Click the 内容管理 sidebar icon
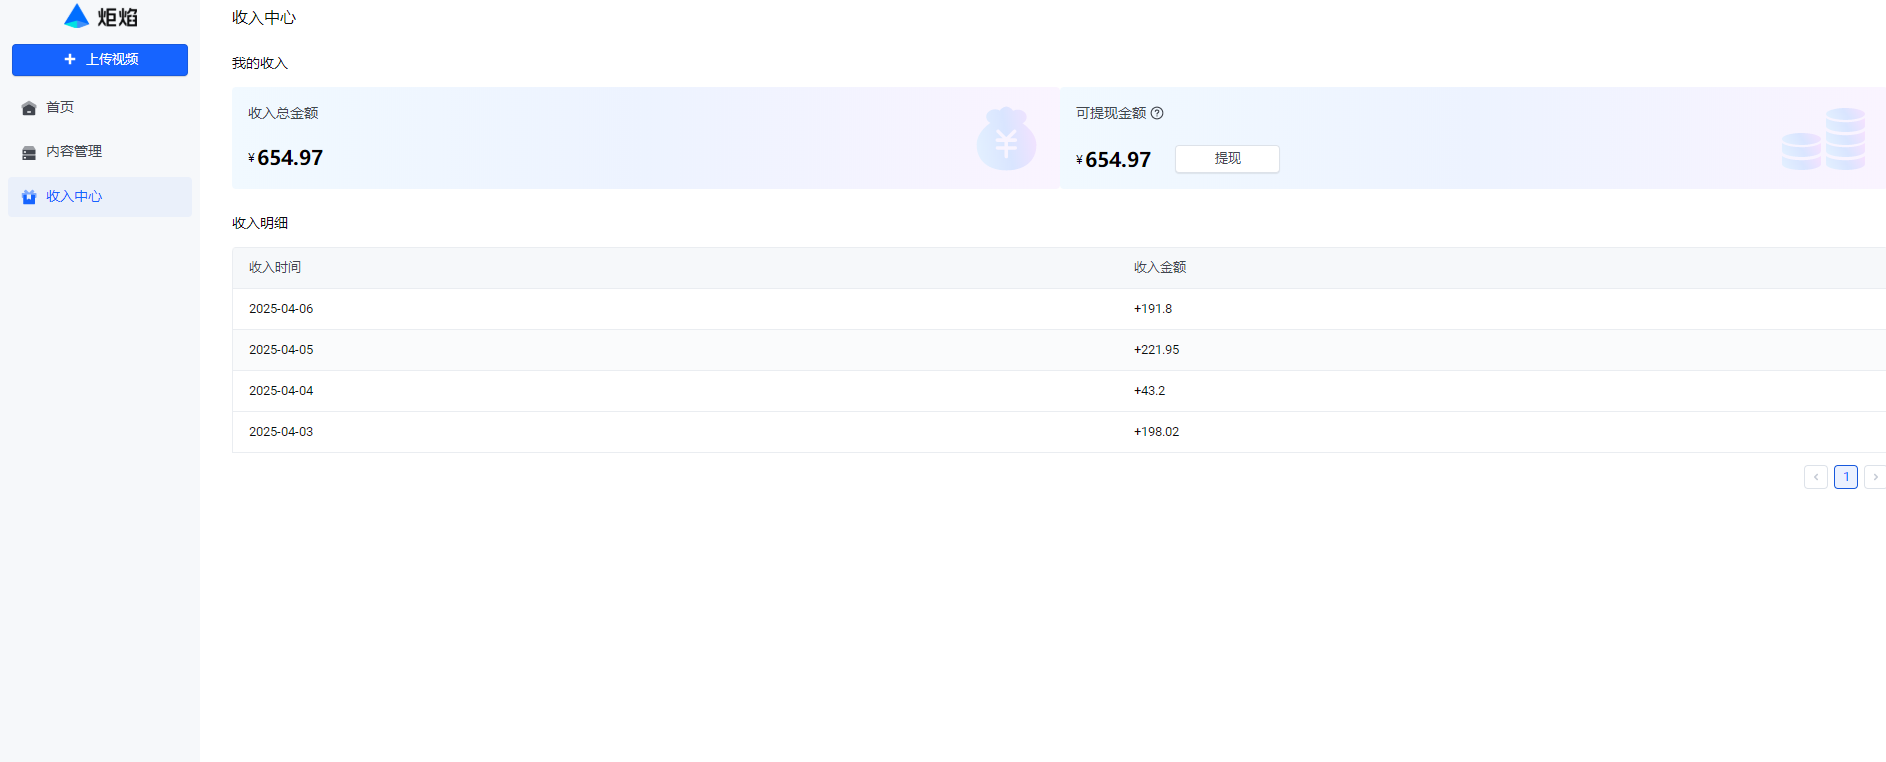The height and width of the screenshot is (762, 1886). click(x=29, y=153)
